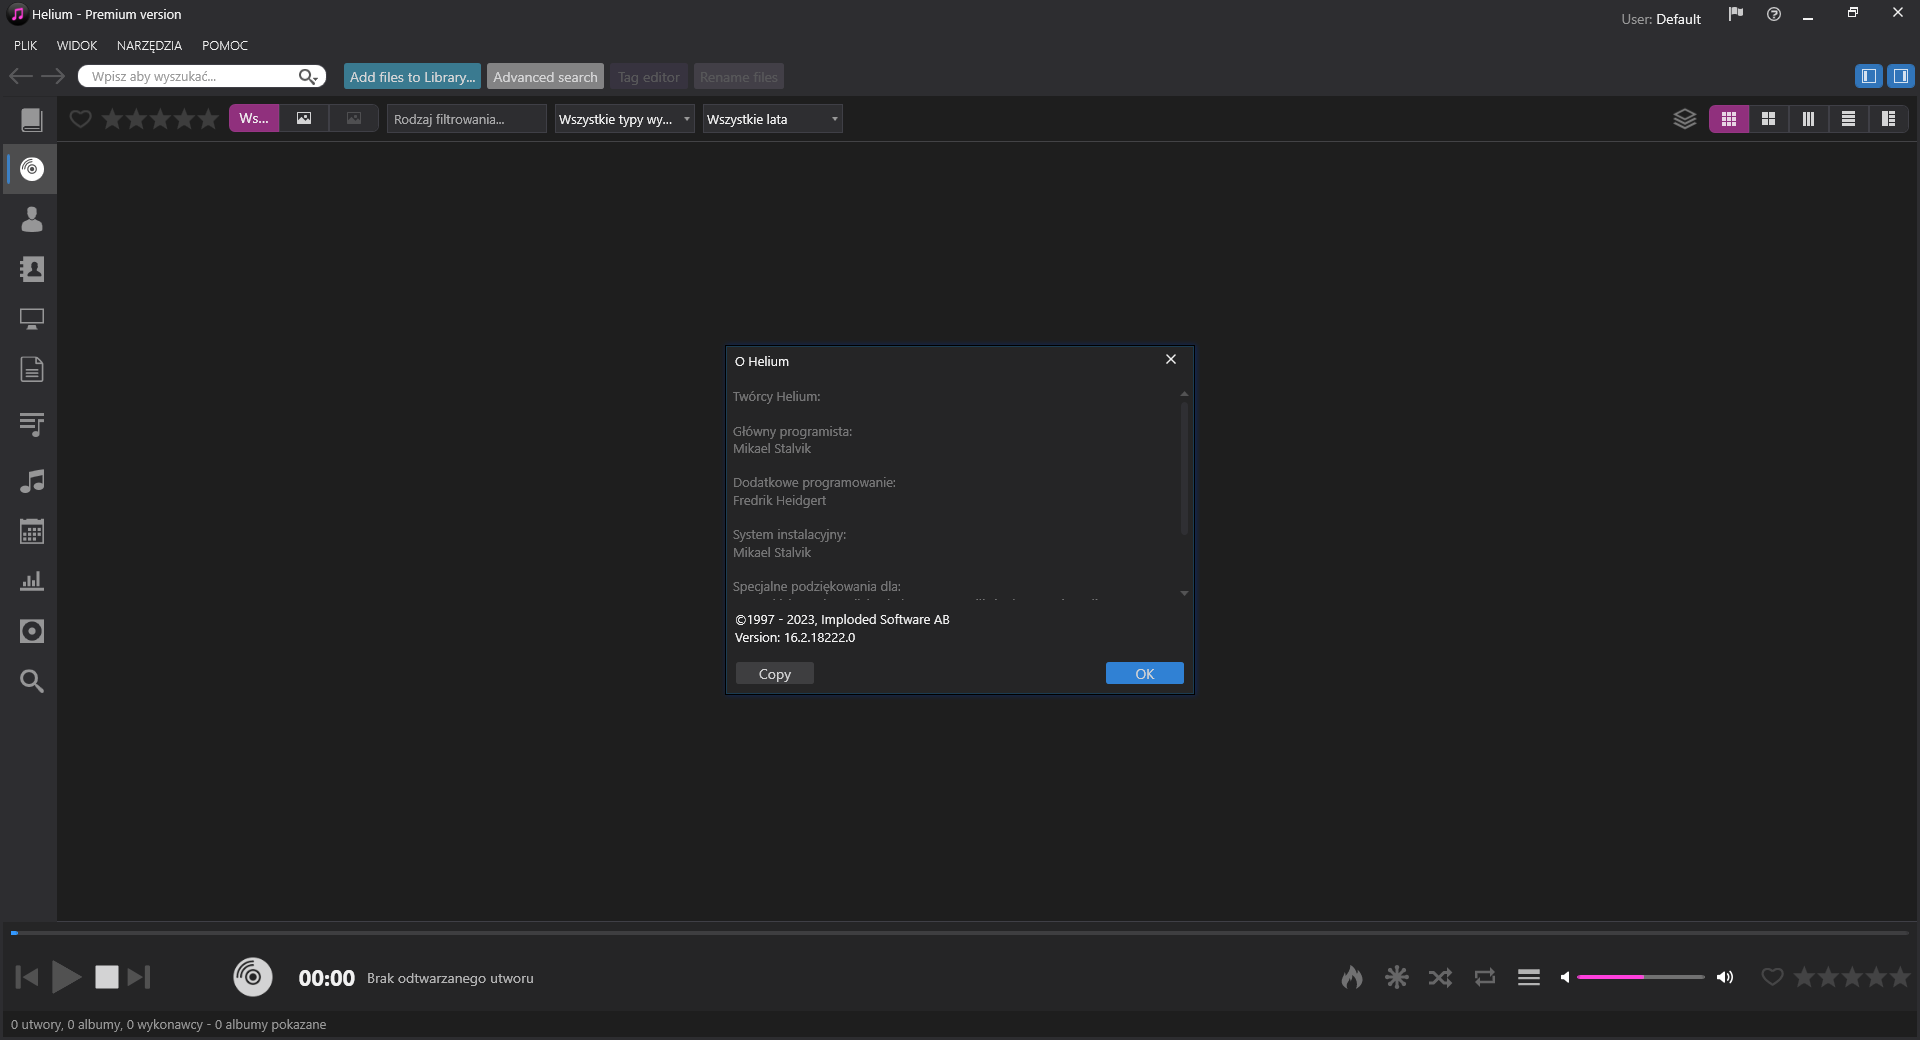Click the low volume speaker icon

[1565, 977]
